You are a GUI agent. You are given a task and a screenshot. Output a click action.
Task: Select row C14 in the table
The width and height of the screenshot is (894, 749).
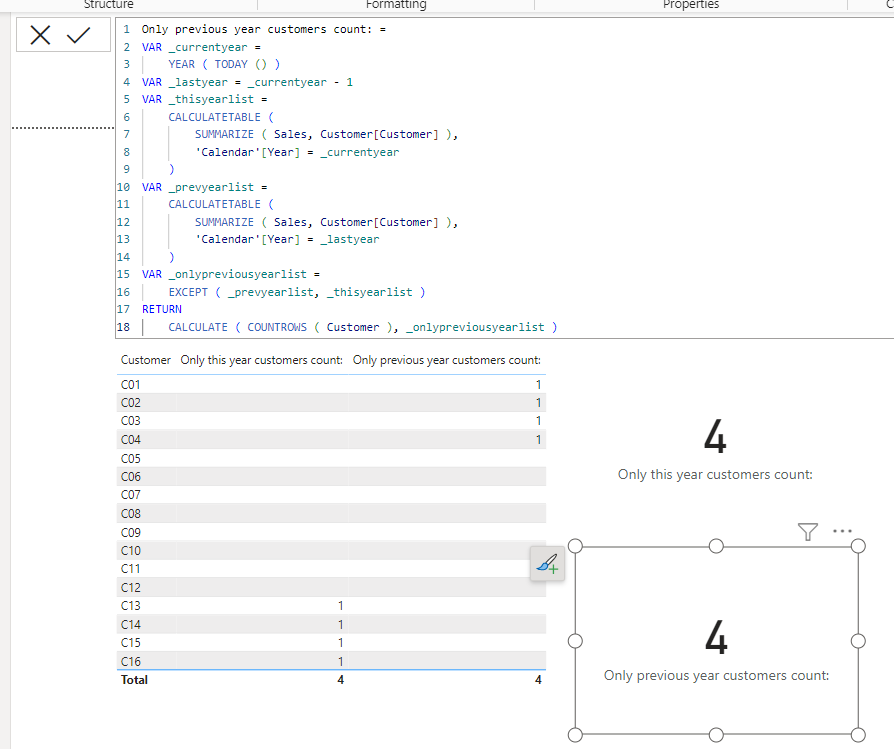click(331, 624)
